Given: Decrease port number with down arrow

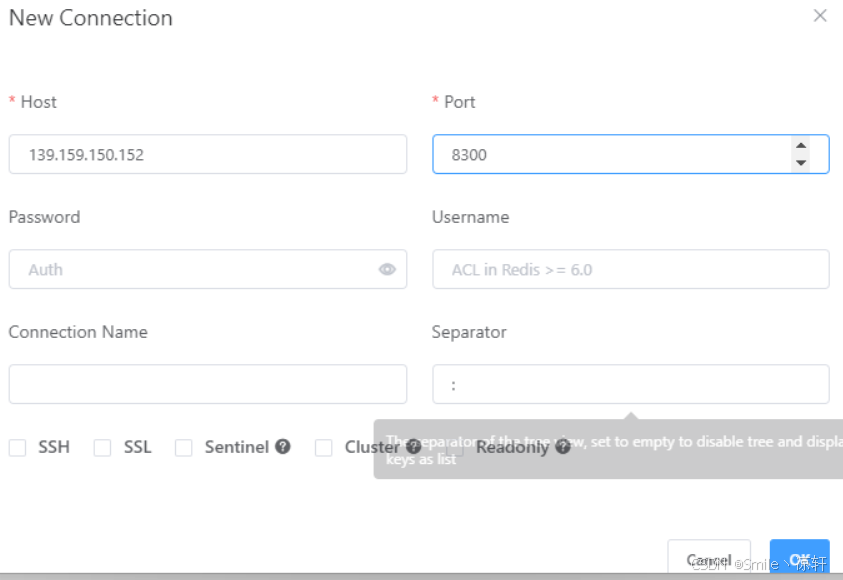Looking at the screenshot, I should (801, 163).
